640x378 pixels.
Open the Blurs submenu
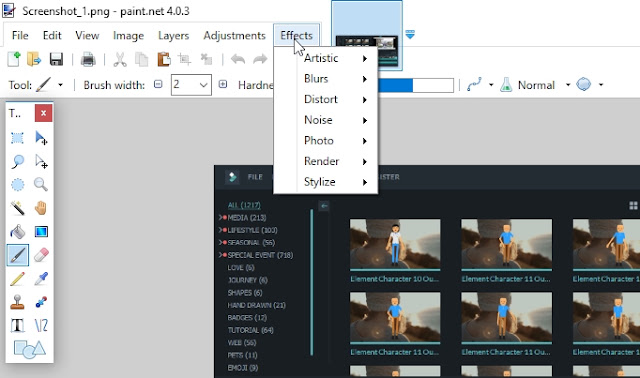click(336, 79)
